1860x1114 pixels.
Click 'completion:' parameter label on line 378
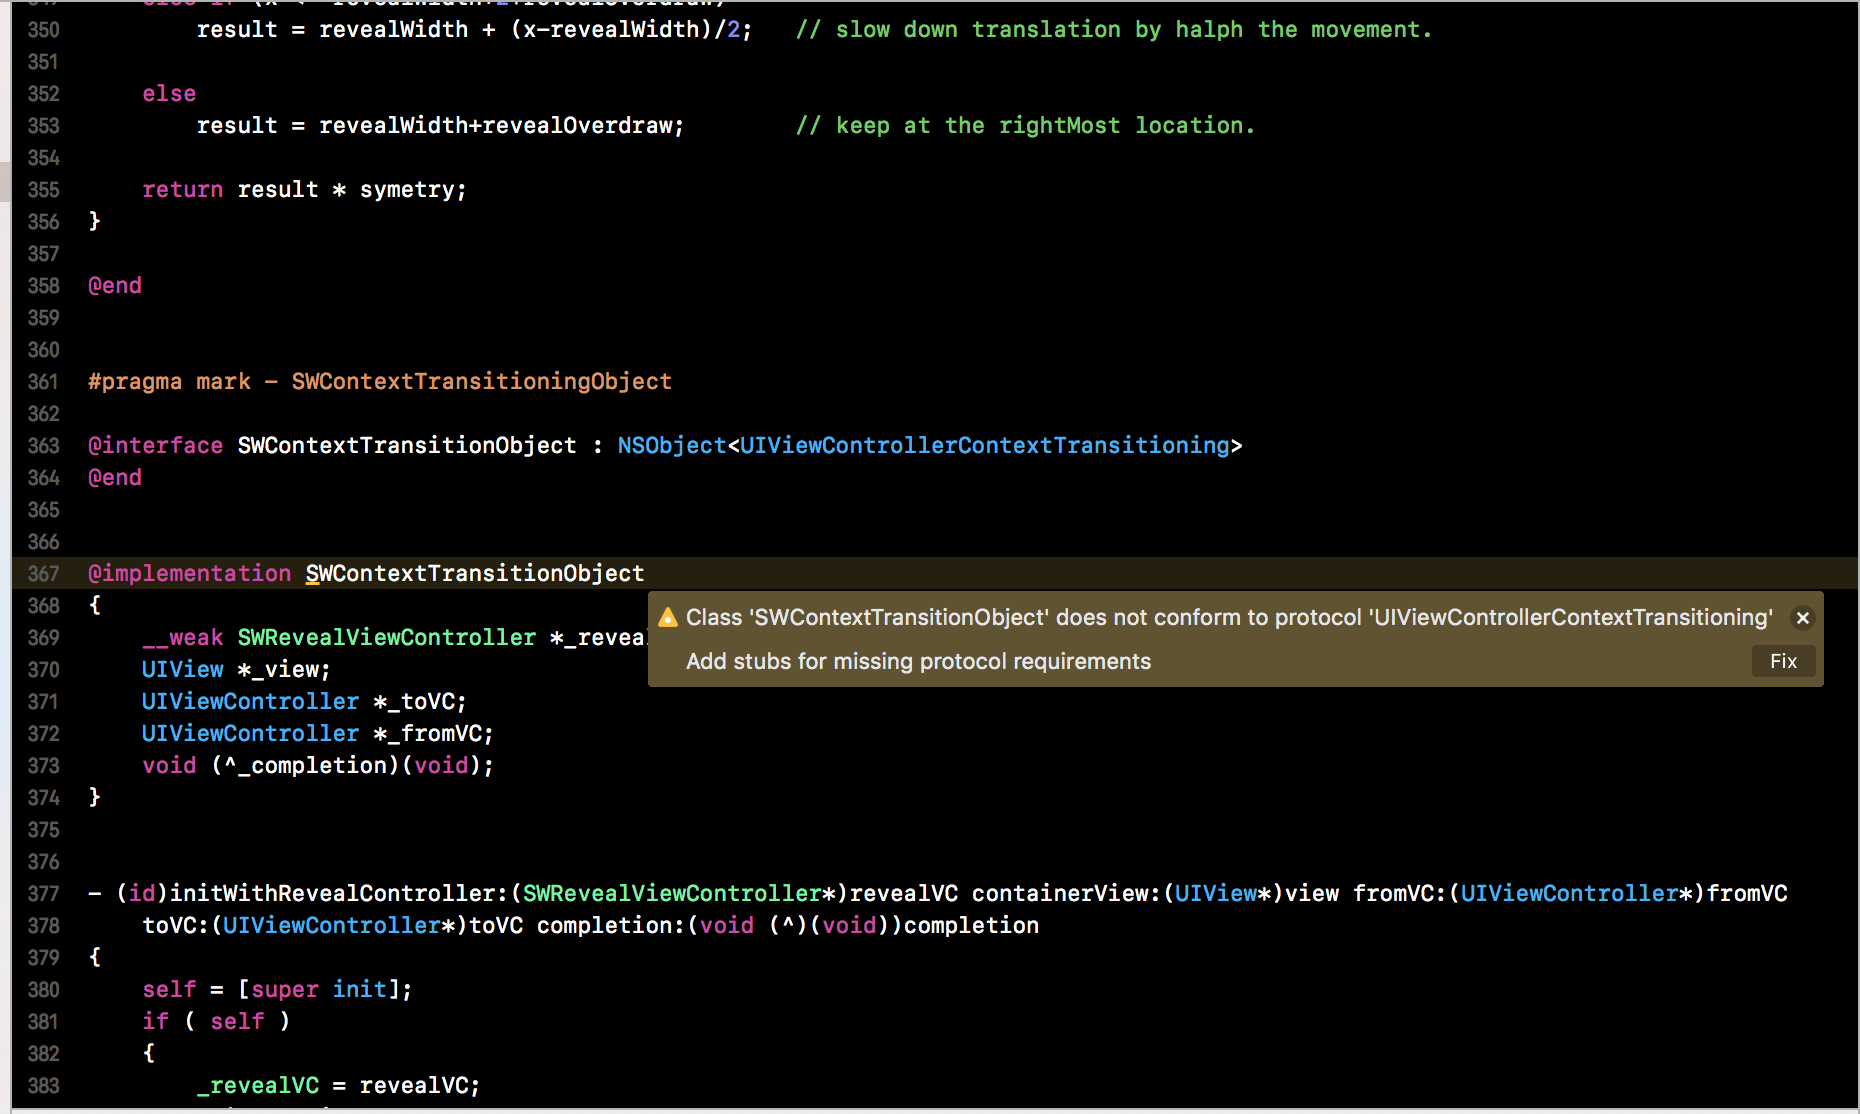pyautogui.click(x=612, y=925)
